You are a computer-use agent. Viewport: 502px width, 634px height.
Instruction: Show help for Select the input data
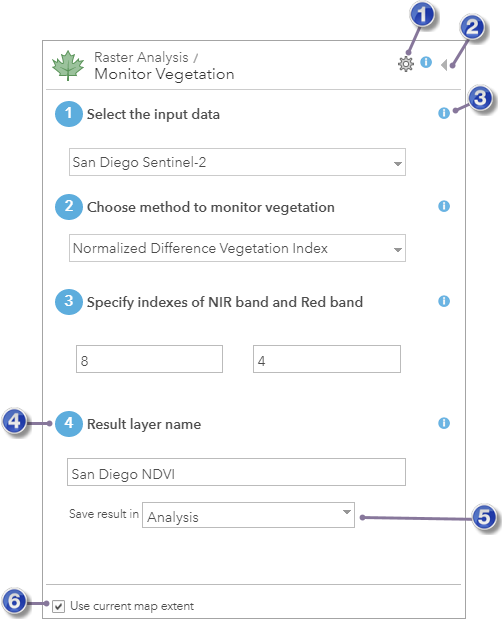tap(444, 113)
